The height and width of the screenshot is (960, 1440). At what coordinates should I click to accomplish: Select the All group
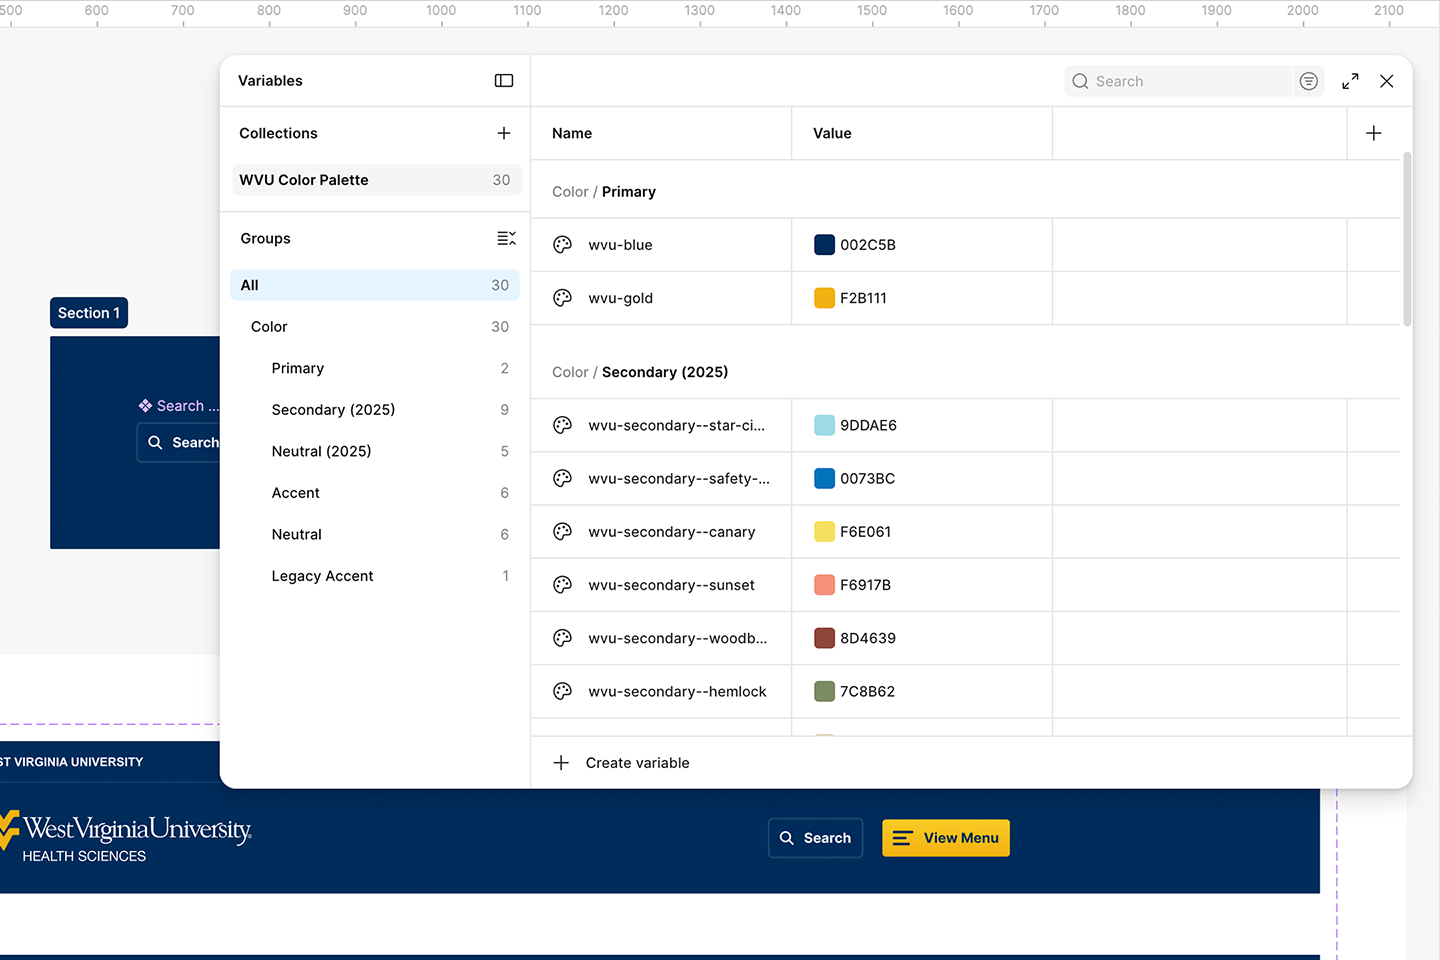coord(375,285)
